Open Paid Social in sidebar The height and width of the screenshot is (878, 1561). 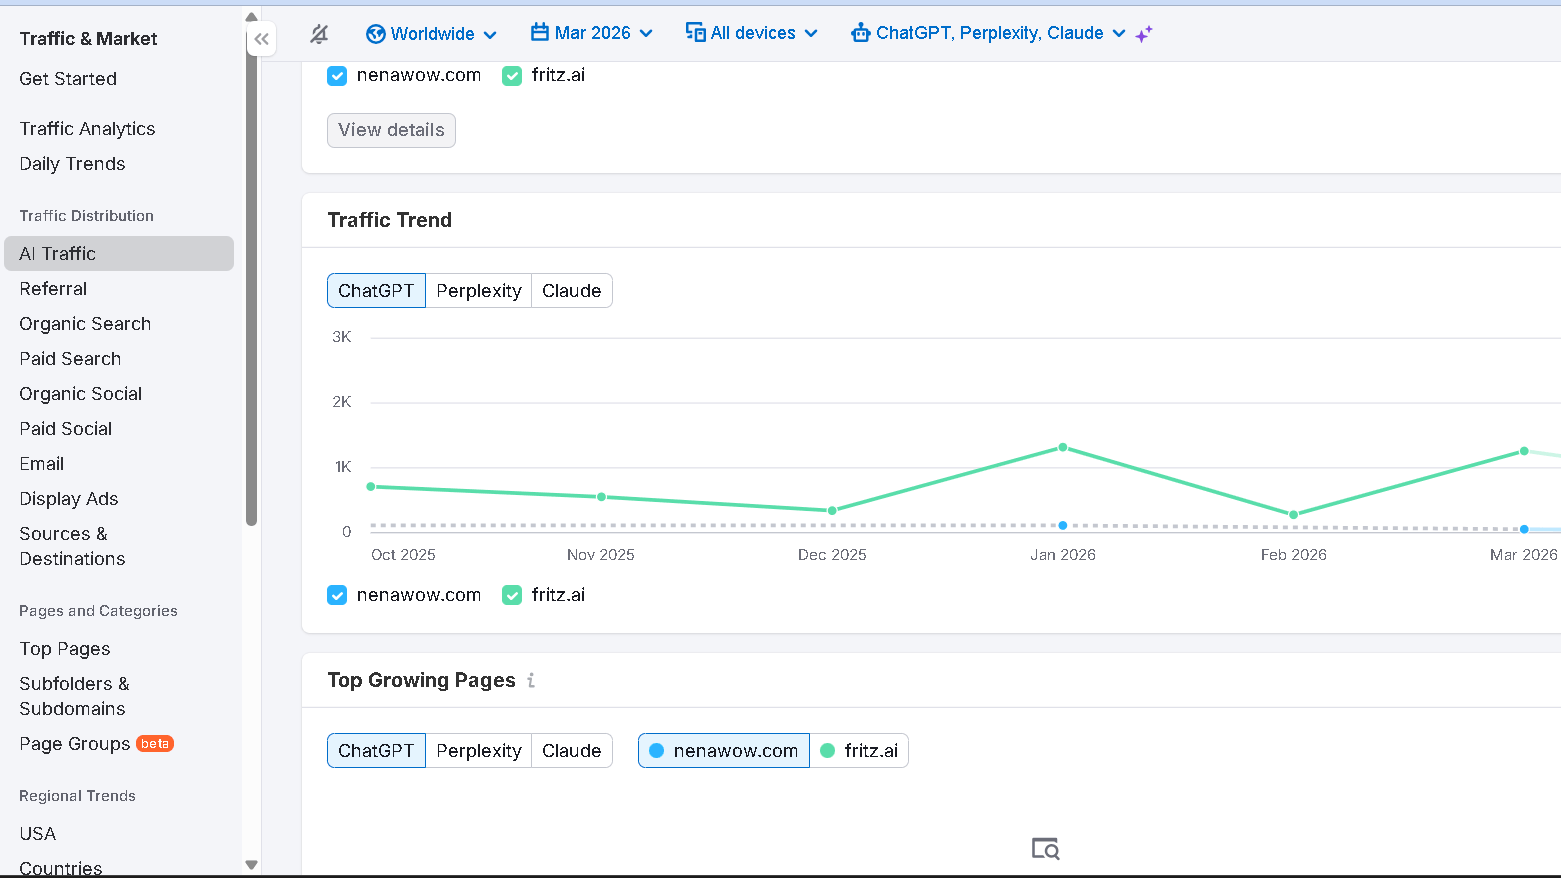66,429
